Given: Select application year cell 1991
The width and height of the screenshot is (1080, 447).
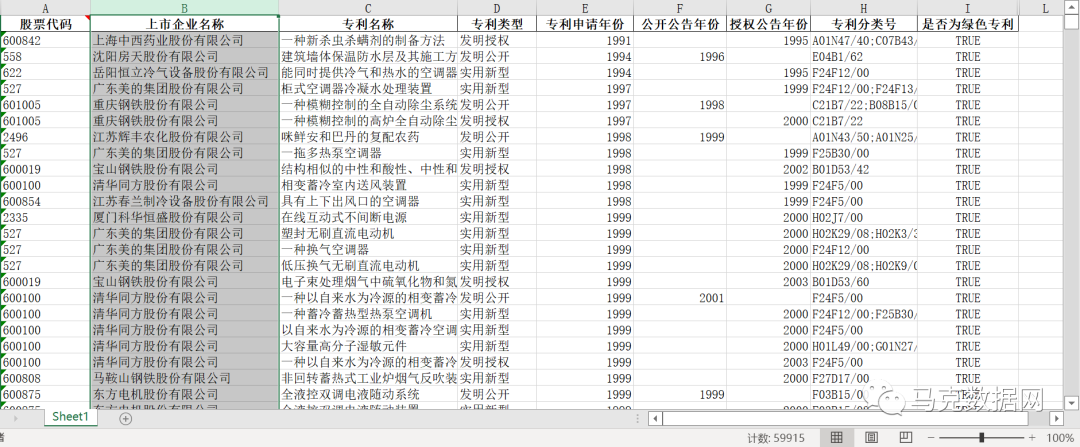Looking at the screenshot, I should 585,40.
